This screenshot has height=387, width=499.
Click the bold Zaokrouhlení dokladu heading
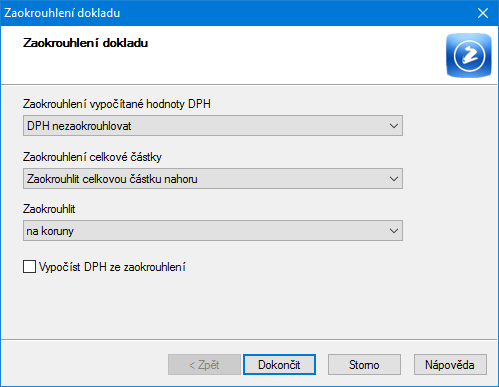[85, 43]
